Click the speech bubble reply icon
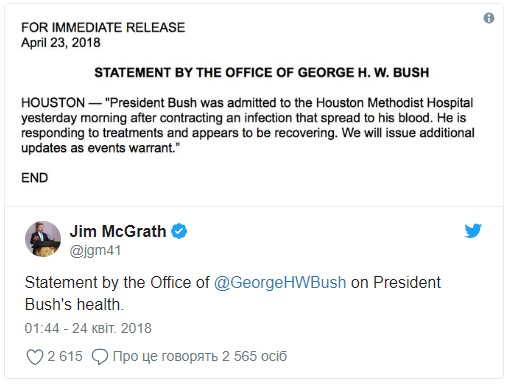 pyautogui.click(x=100, y=357)
